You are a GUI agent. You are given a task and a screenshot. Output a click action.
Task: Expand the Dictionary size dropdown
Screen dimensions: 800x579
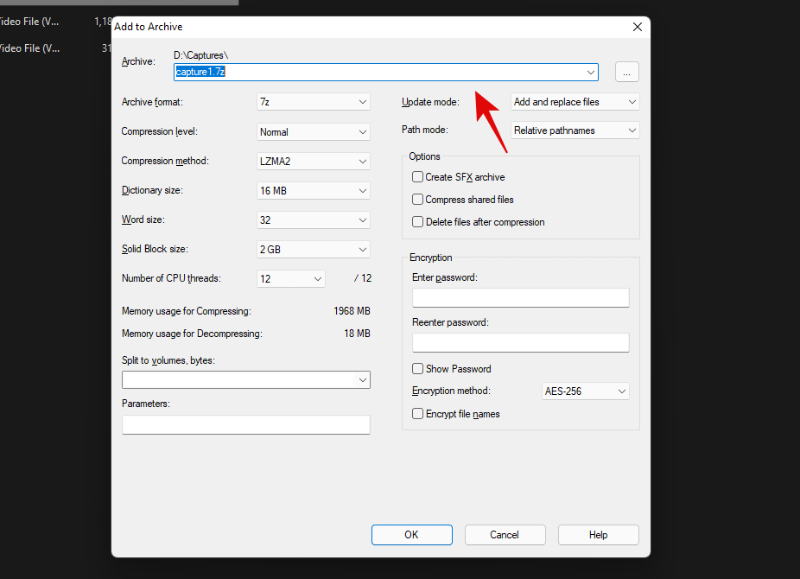coord(314,190)
